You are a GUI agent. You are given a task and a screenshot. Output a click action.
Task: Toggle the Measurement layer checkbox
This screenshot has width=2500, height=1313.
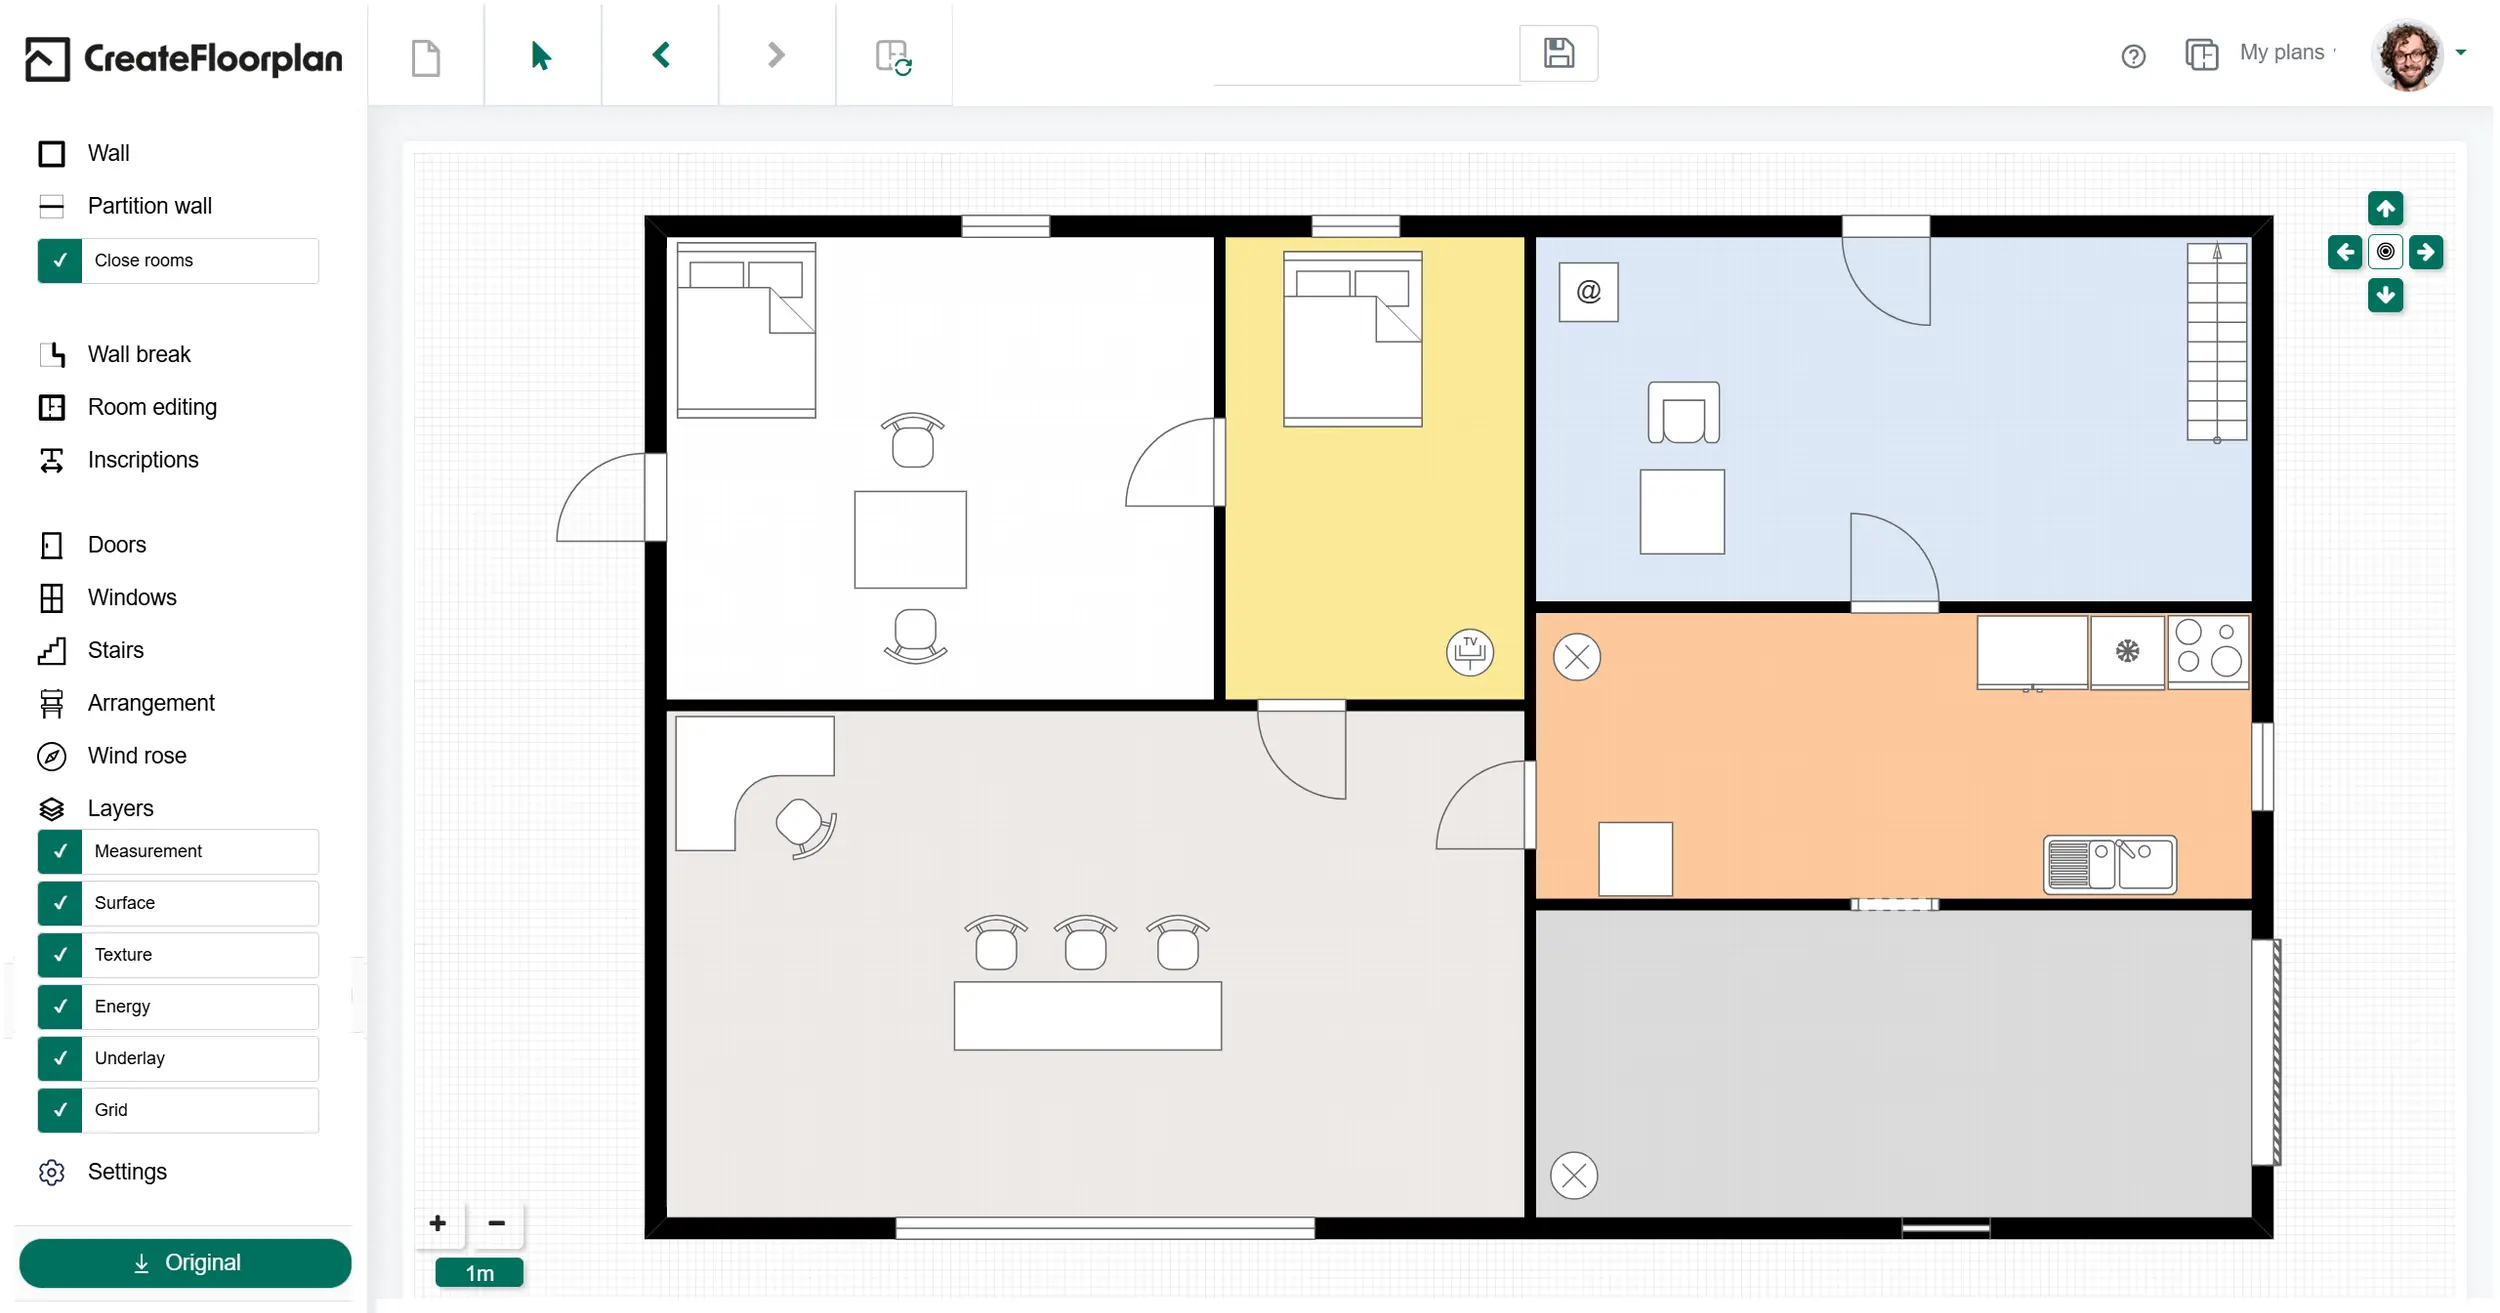60,851
